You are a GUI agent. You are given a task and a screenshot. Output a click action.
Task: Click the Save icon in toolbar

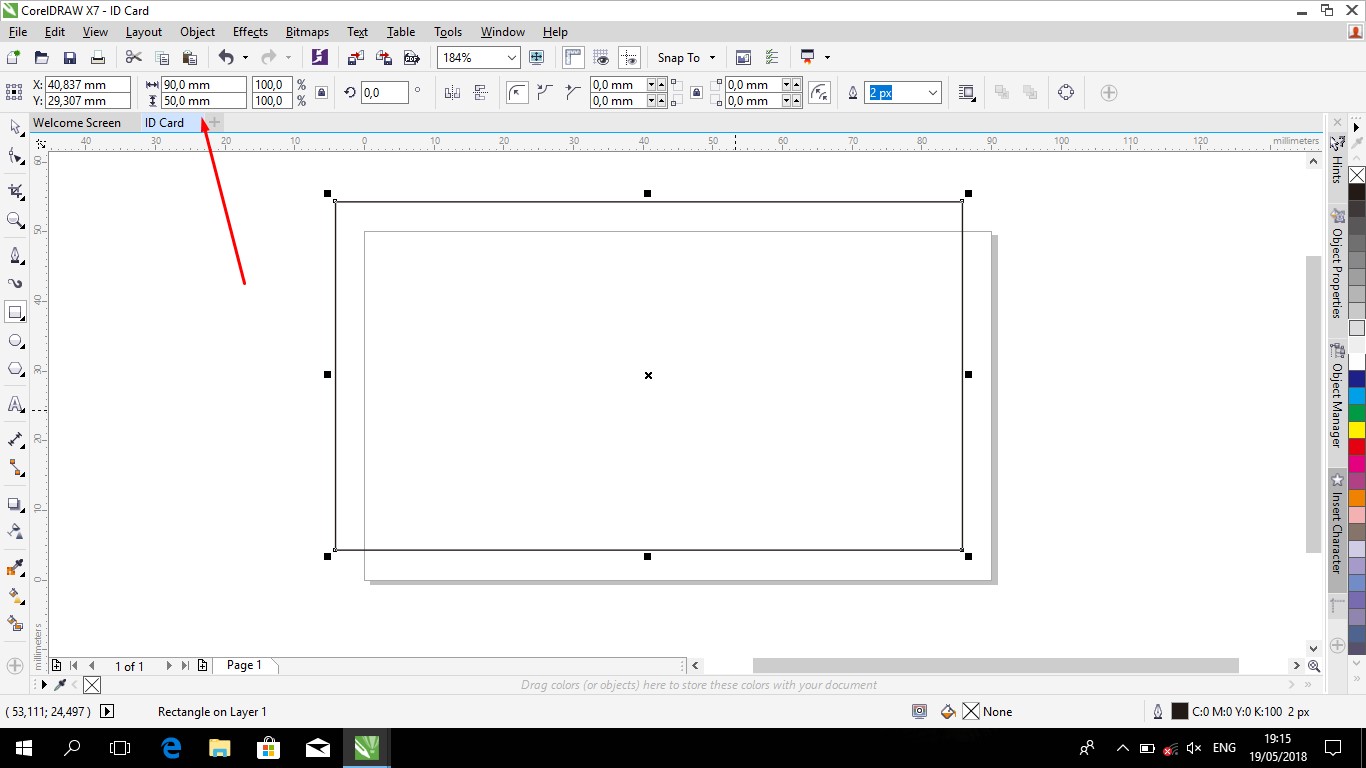[69, 58]
